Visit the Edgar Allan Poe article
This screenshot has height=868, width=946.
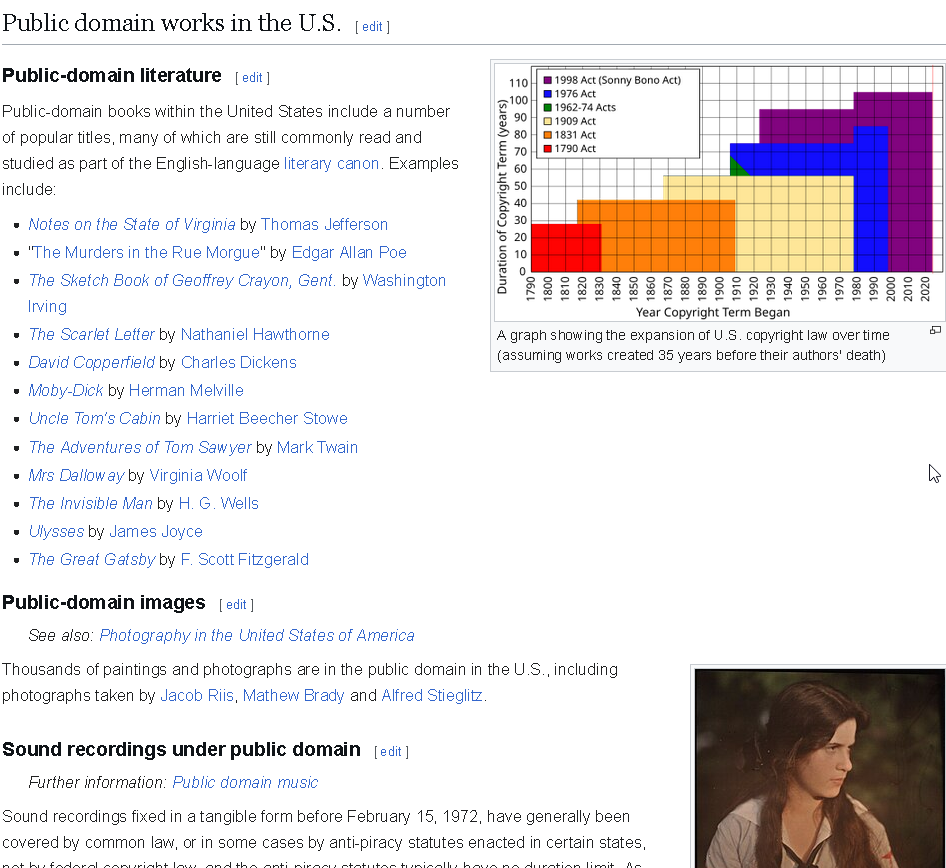(x=349, y=252)
